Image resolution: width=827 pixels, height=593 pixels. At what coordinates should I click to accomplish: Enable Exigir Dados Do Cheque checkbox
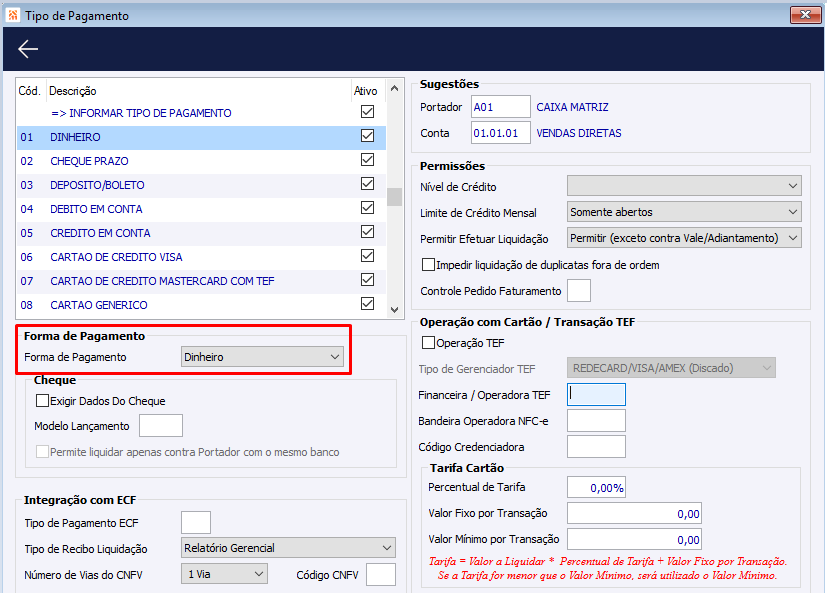[x=42, y=400]
